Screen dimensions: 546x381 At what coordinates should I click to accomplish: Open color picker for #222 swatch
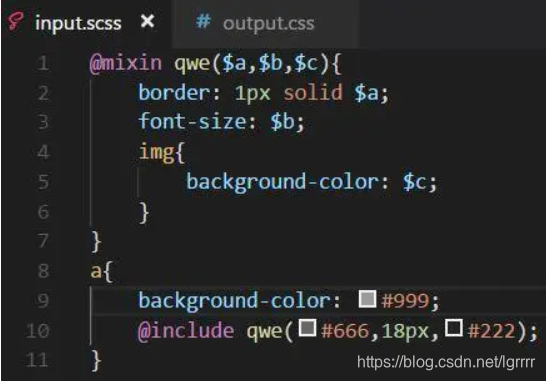[x=454, y=328]
